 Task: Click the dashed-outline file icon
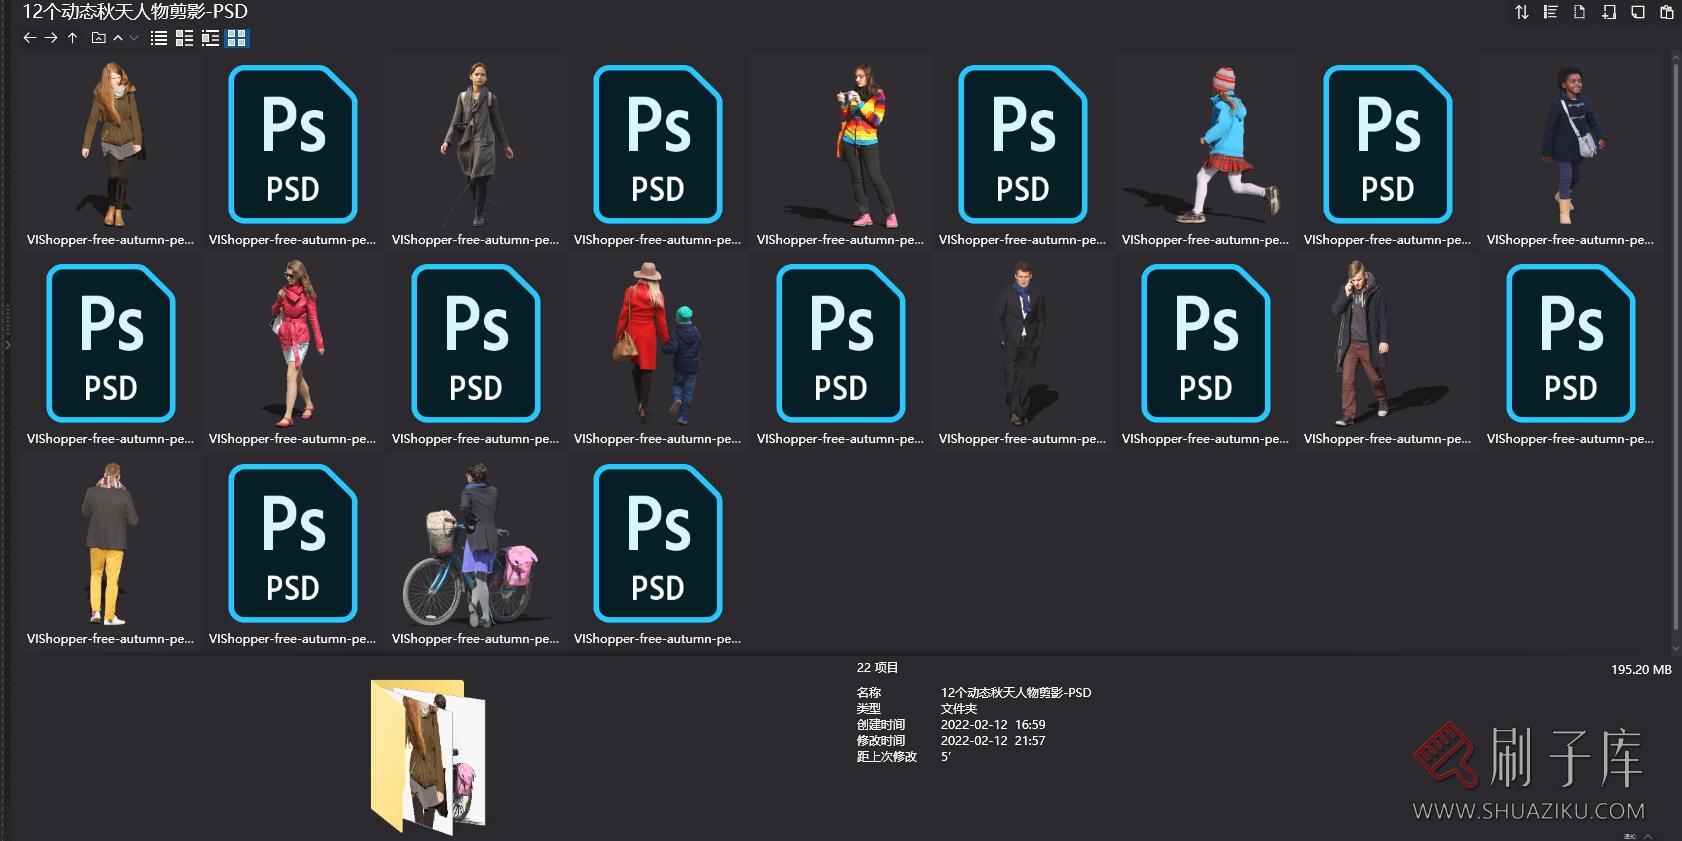coord(1579,12)
